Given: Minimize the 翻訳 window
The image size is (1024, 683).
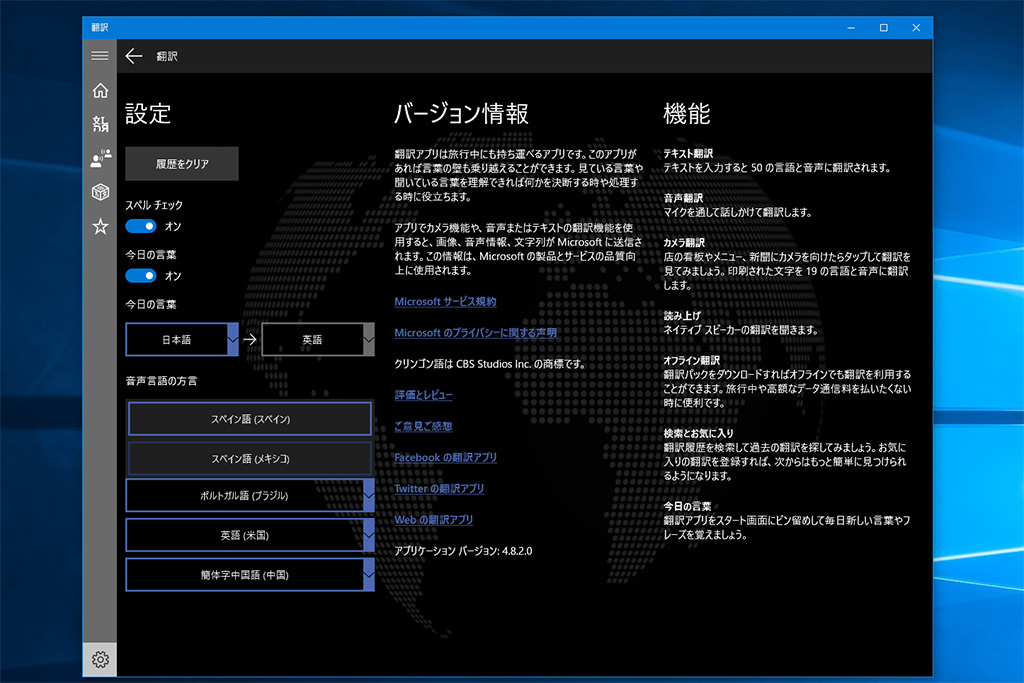Looking at the screenshot, I should (x=851, y=27).
